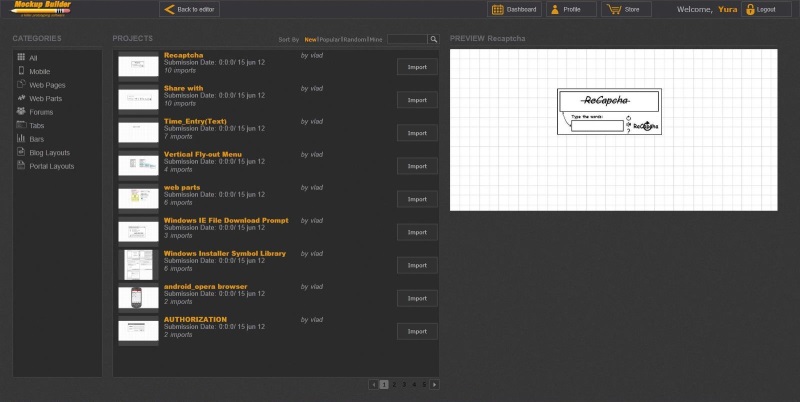Go to previous page of projects
Image resolution: width=800 pixels, height=402 pixels.
point(373,385)
